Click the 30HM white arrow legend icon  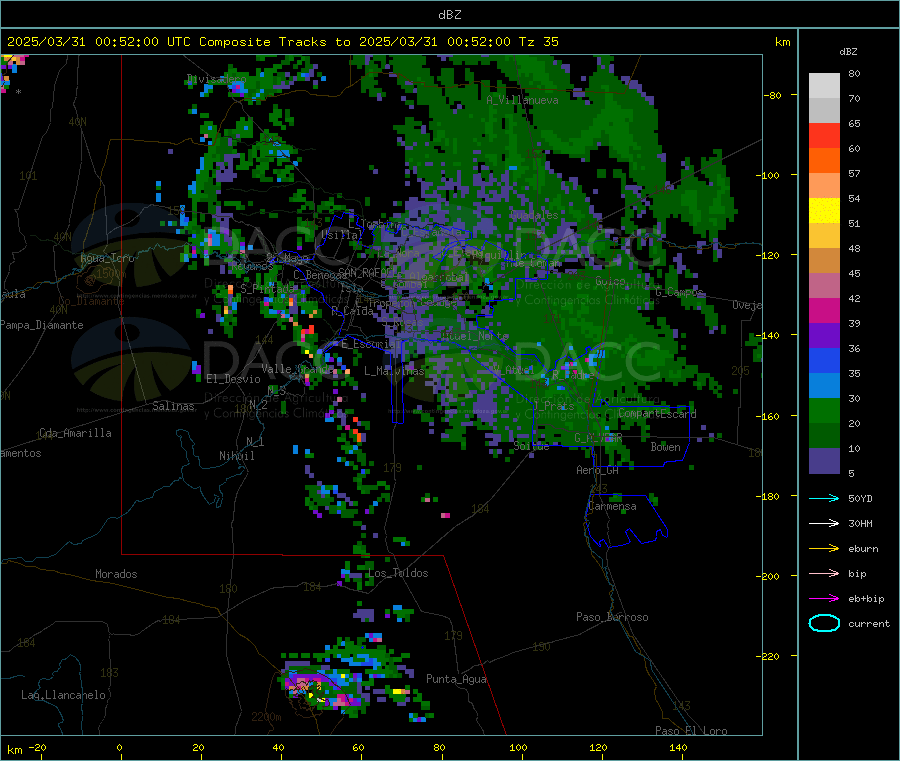point(824,523)
